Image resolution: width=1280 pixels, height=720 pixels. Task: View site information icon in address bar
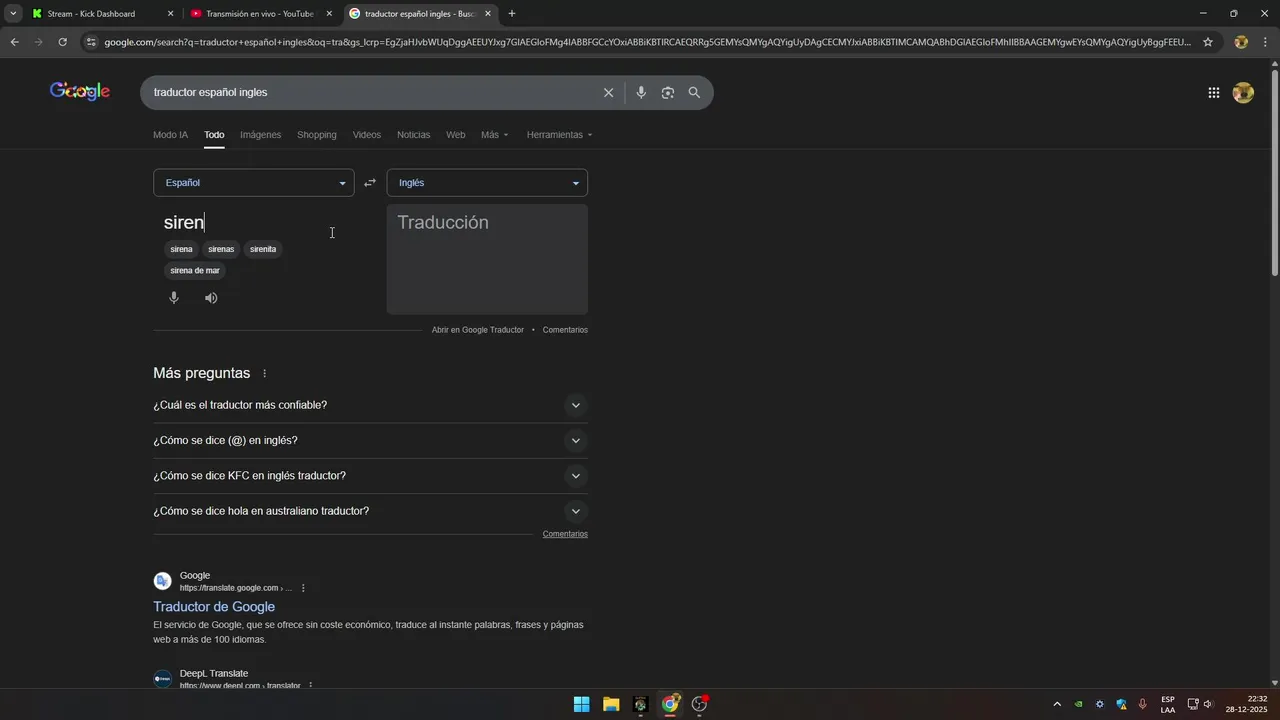[91, 42]
